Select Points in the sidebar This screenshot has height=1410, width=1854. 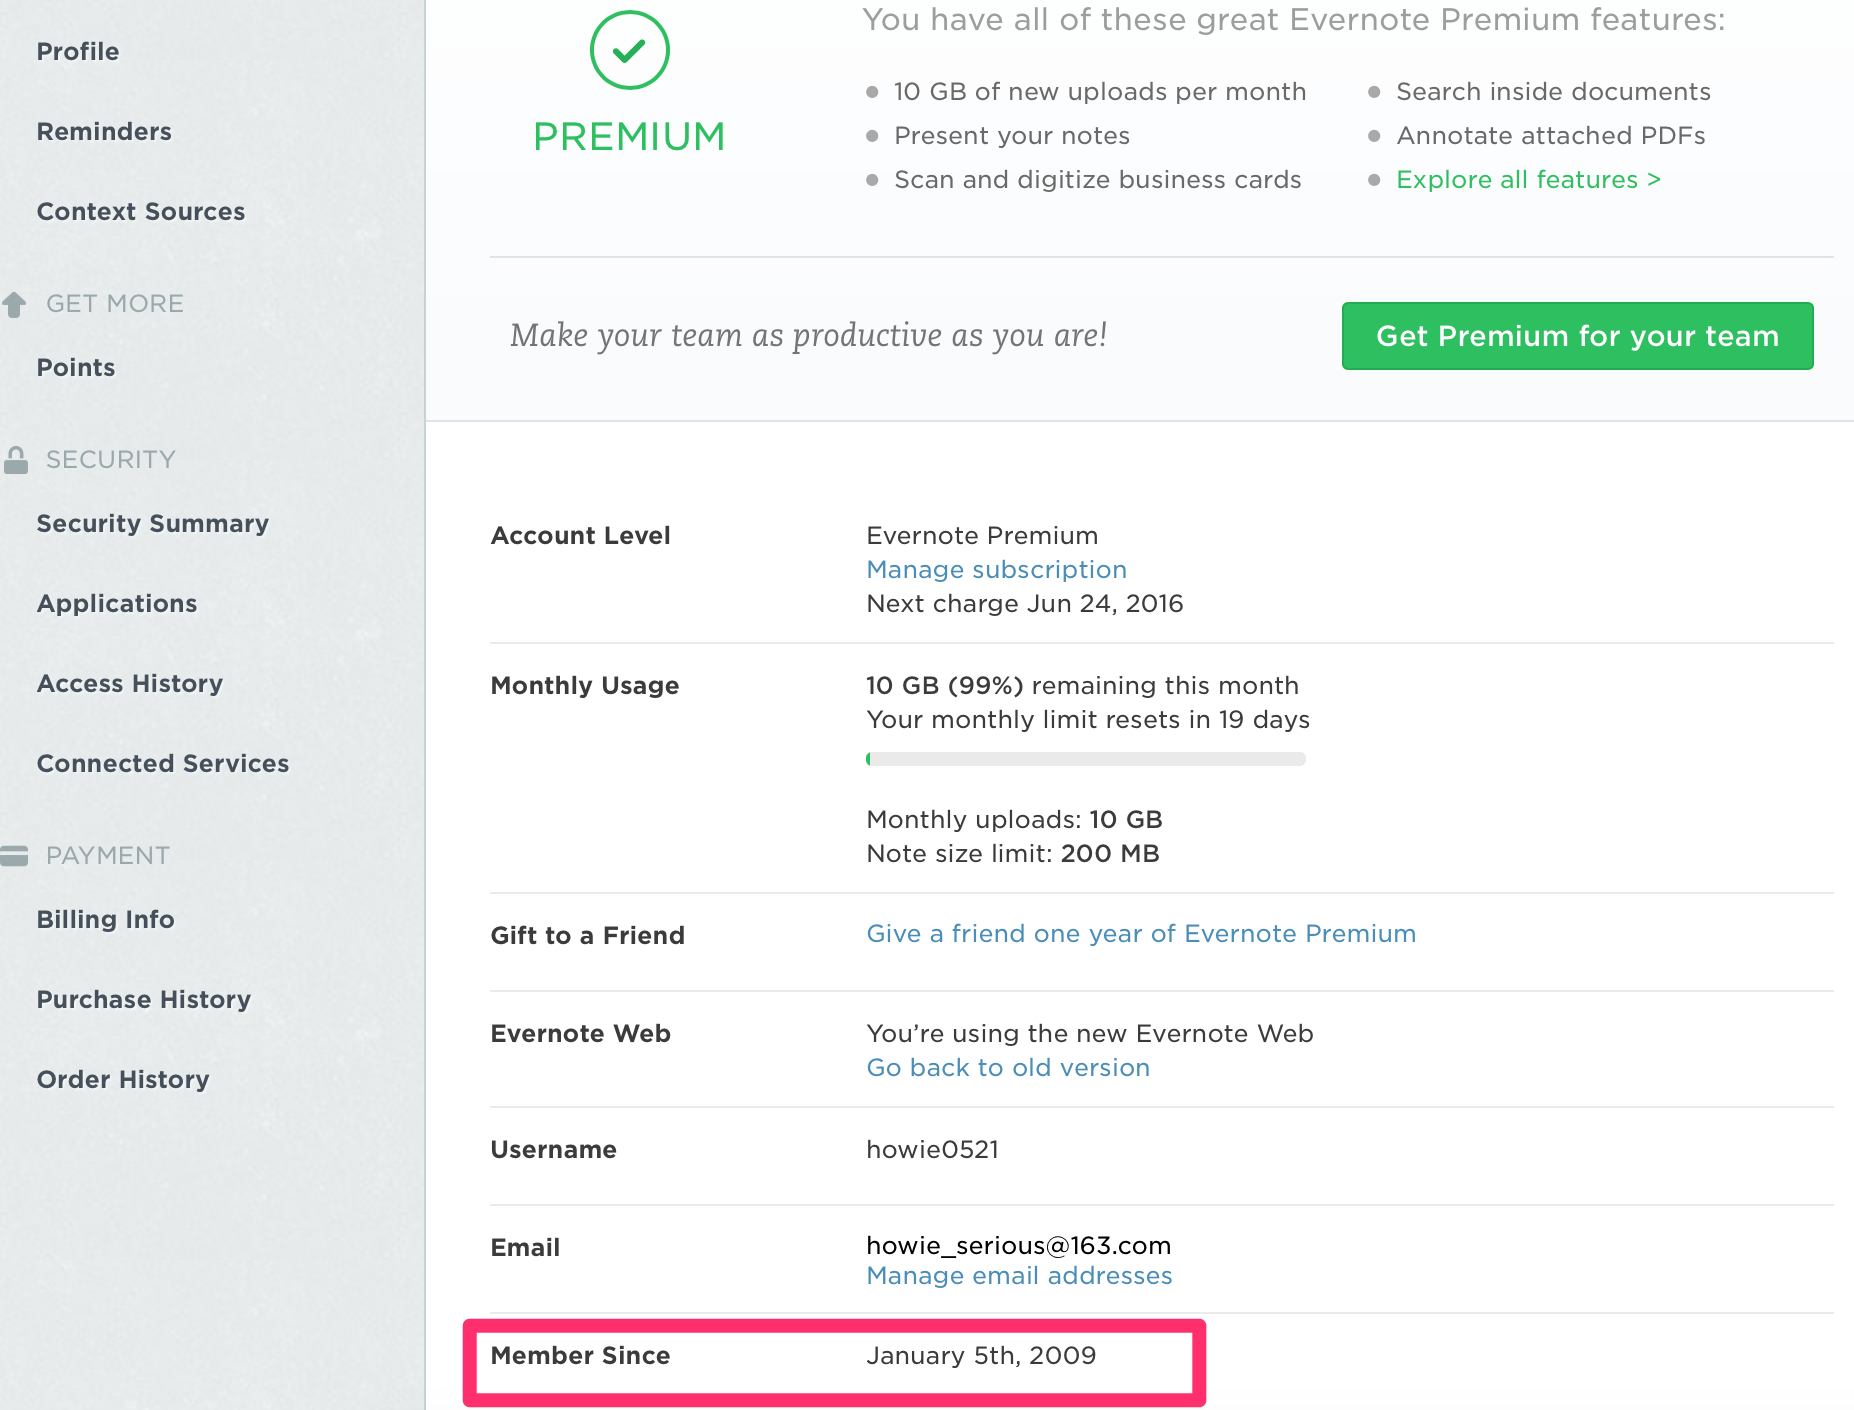click(x=76, y=368)
